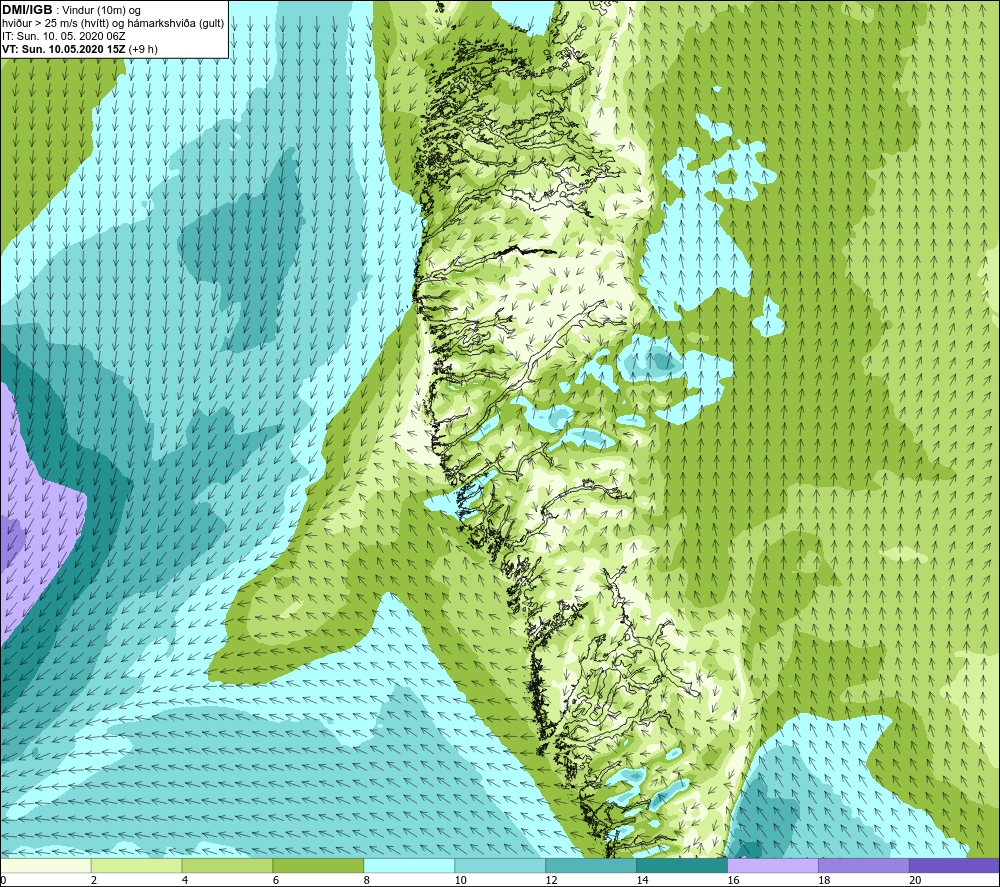
Task: Click the 18-20 m/s medium purple legend swatch
Action: [864, 865]
